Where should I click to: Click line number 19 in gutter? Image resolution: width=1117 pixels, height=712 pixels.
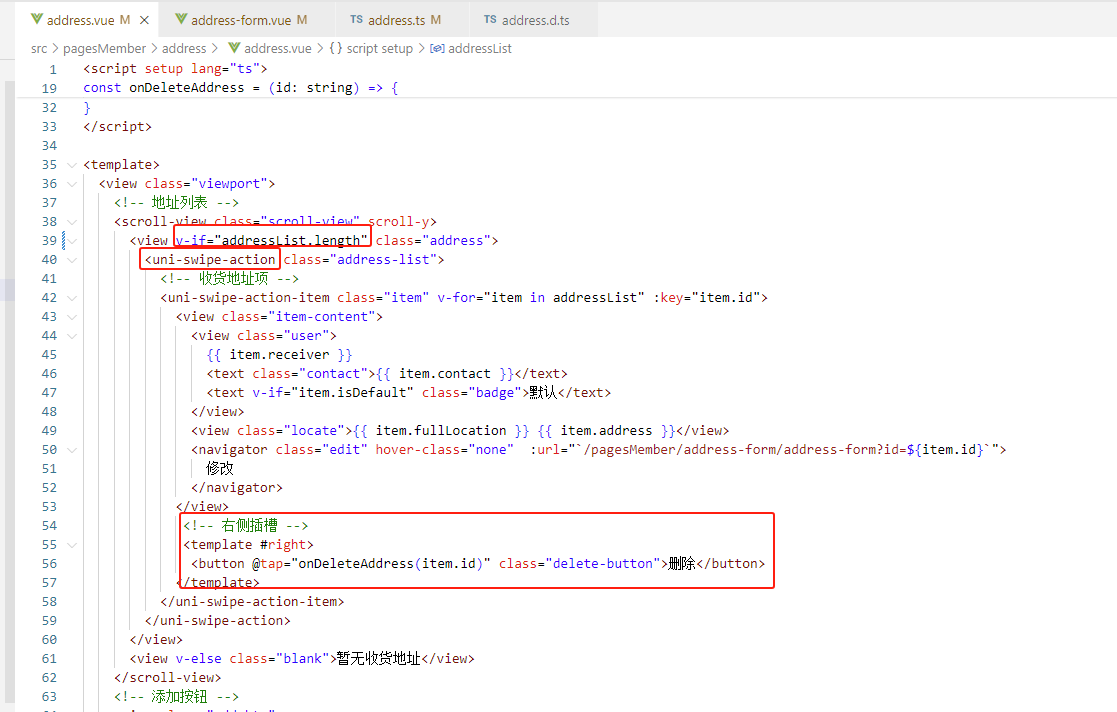click(49, 88)
